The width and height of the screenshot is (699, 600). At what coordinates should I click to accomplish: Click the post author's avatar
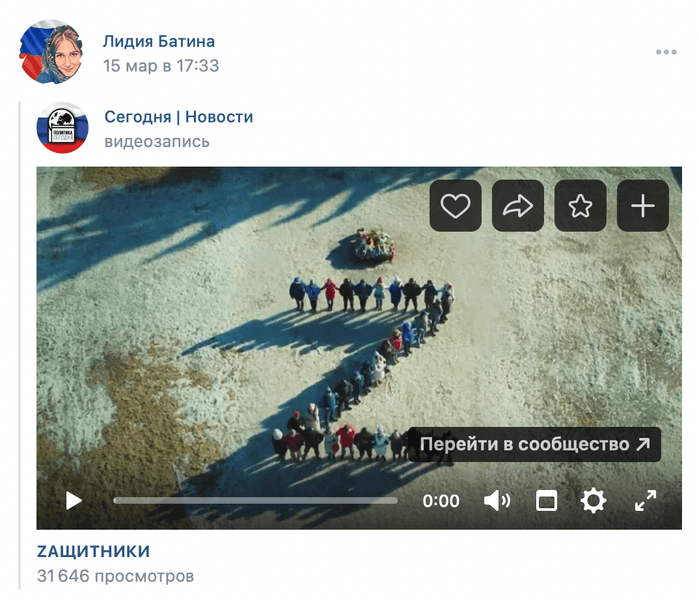(51, 51)
